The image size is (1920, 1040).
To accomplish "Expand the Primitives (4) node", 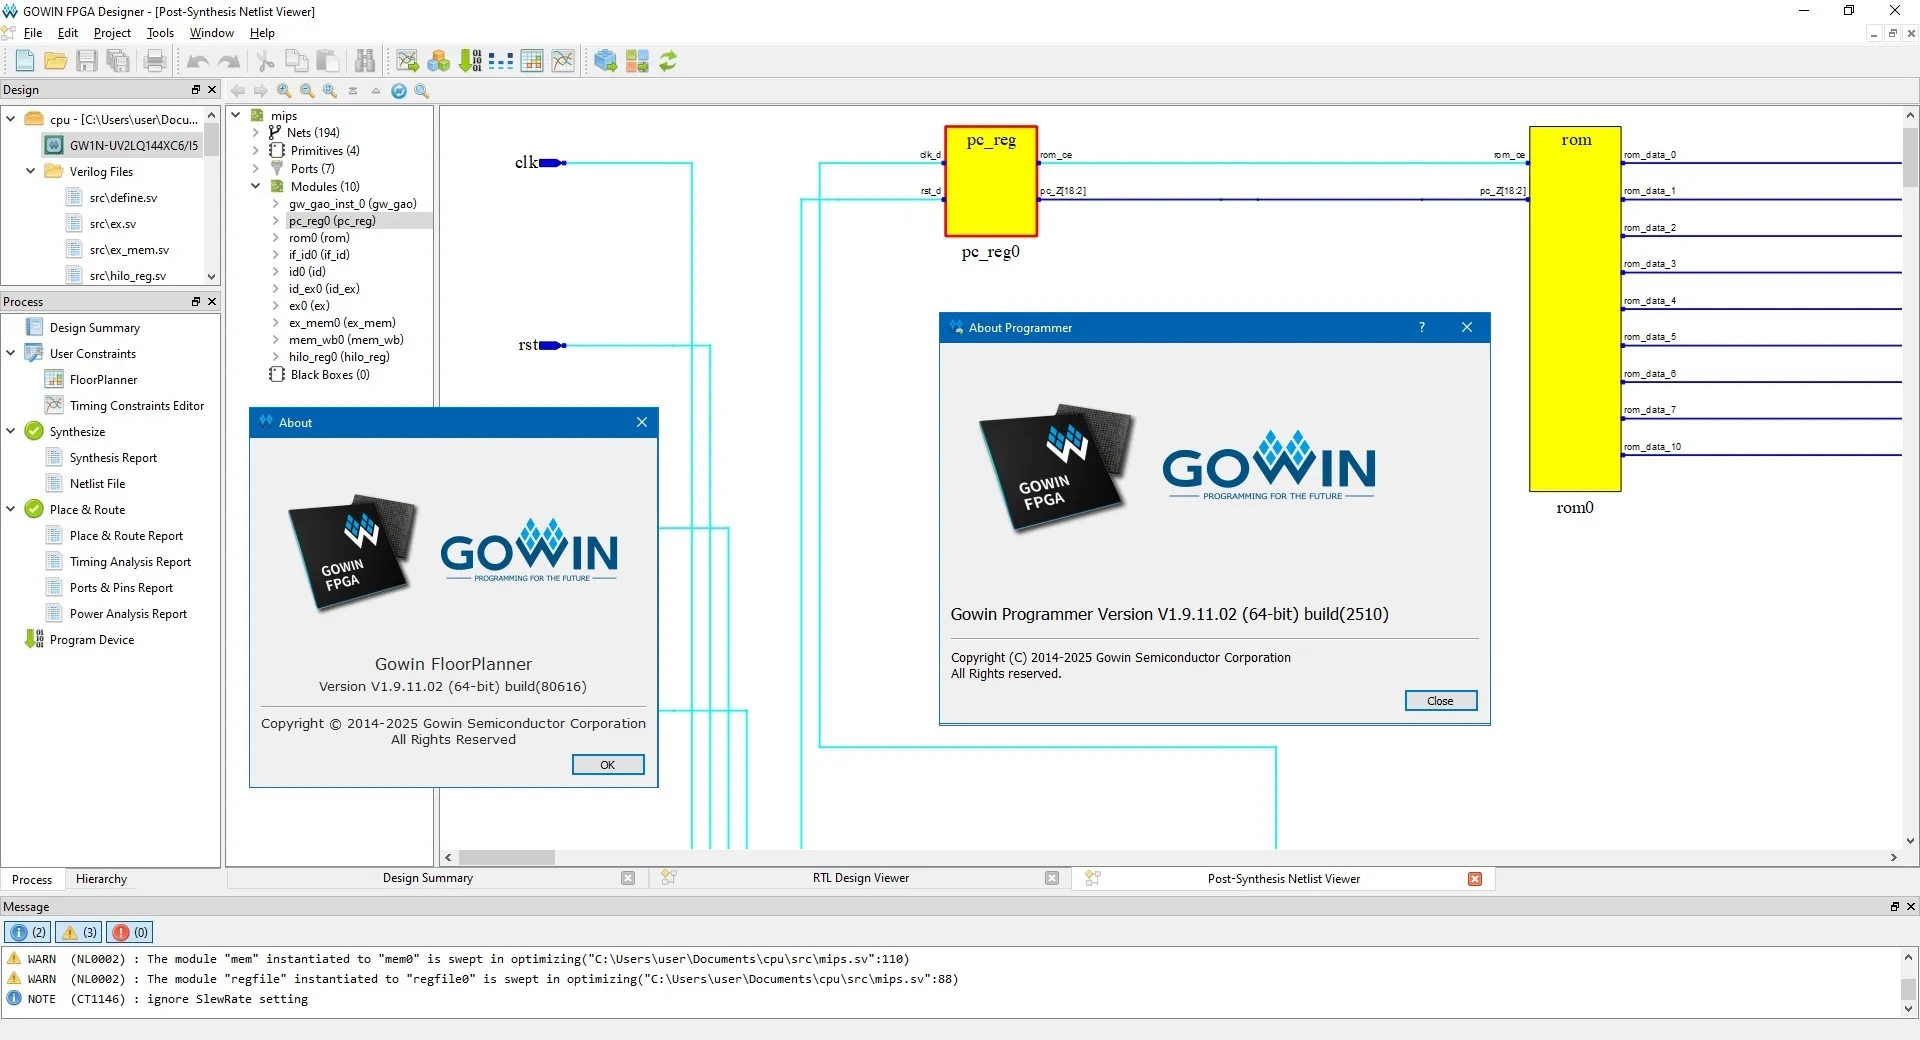I will point(256,150).
